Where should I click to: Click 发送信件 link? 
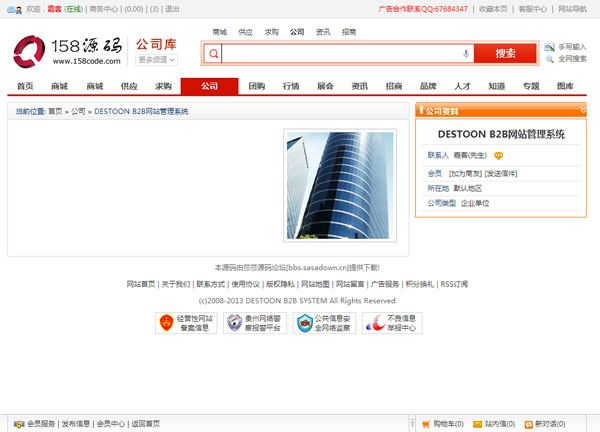[501, 174]
